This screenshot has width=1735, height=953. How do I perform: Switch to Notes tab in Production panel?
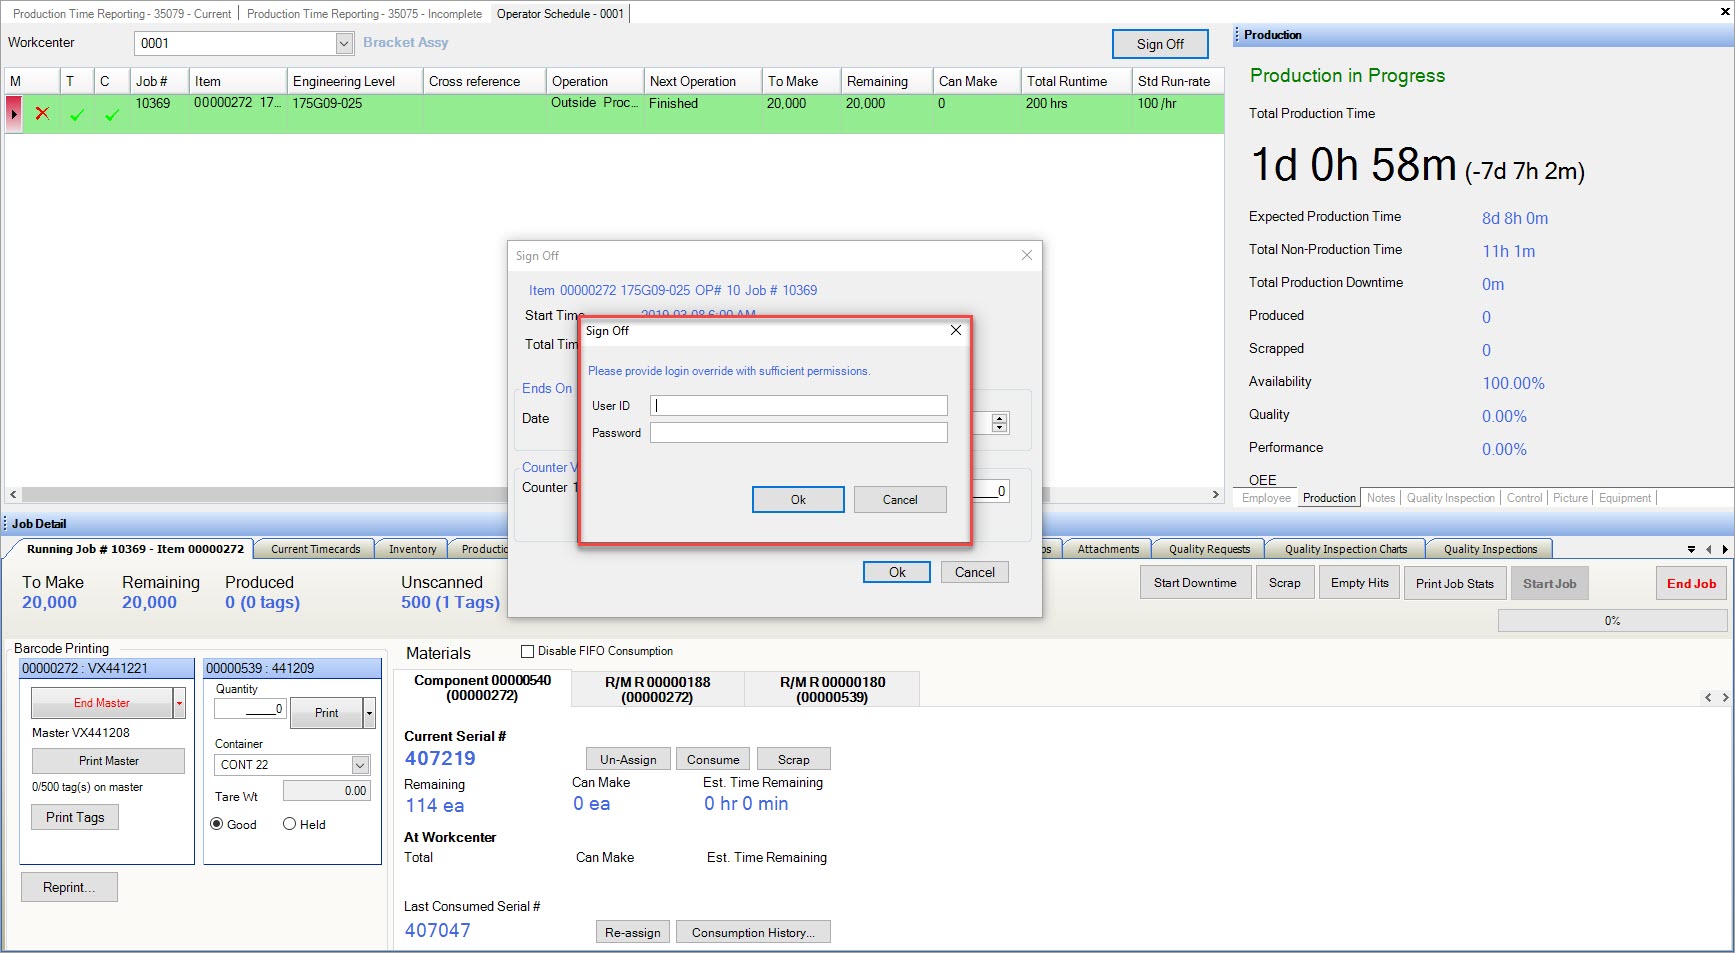(x=1381, y=498)
